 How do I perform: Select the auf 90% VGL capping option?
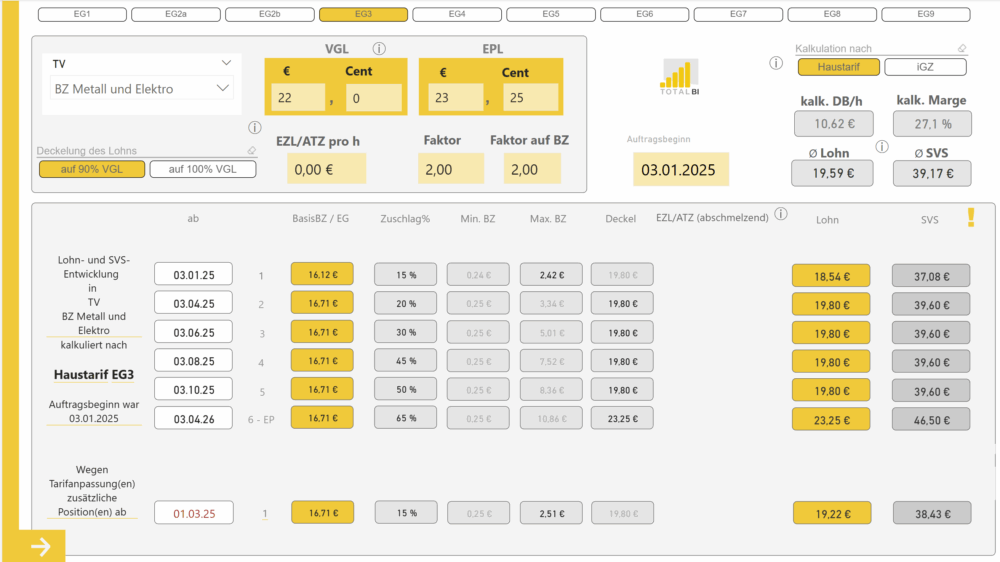(92, 169)
